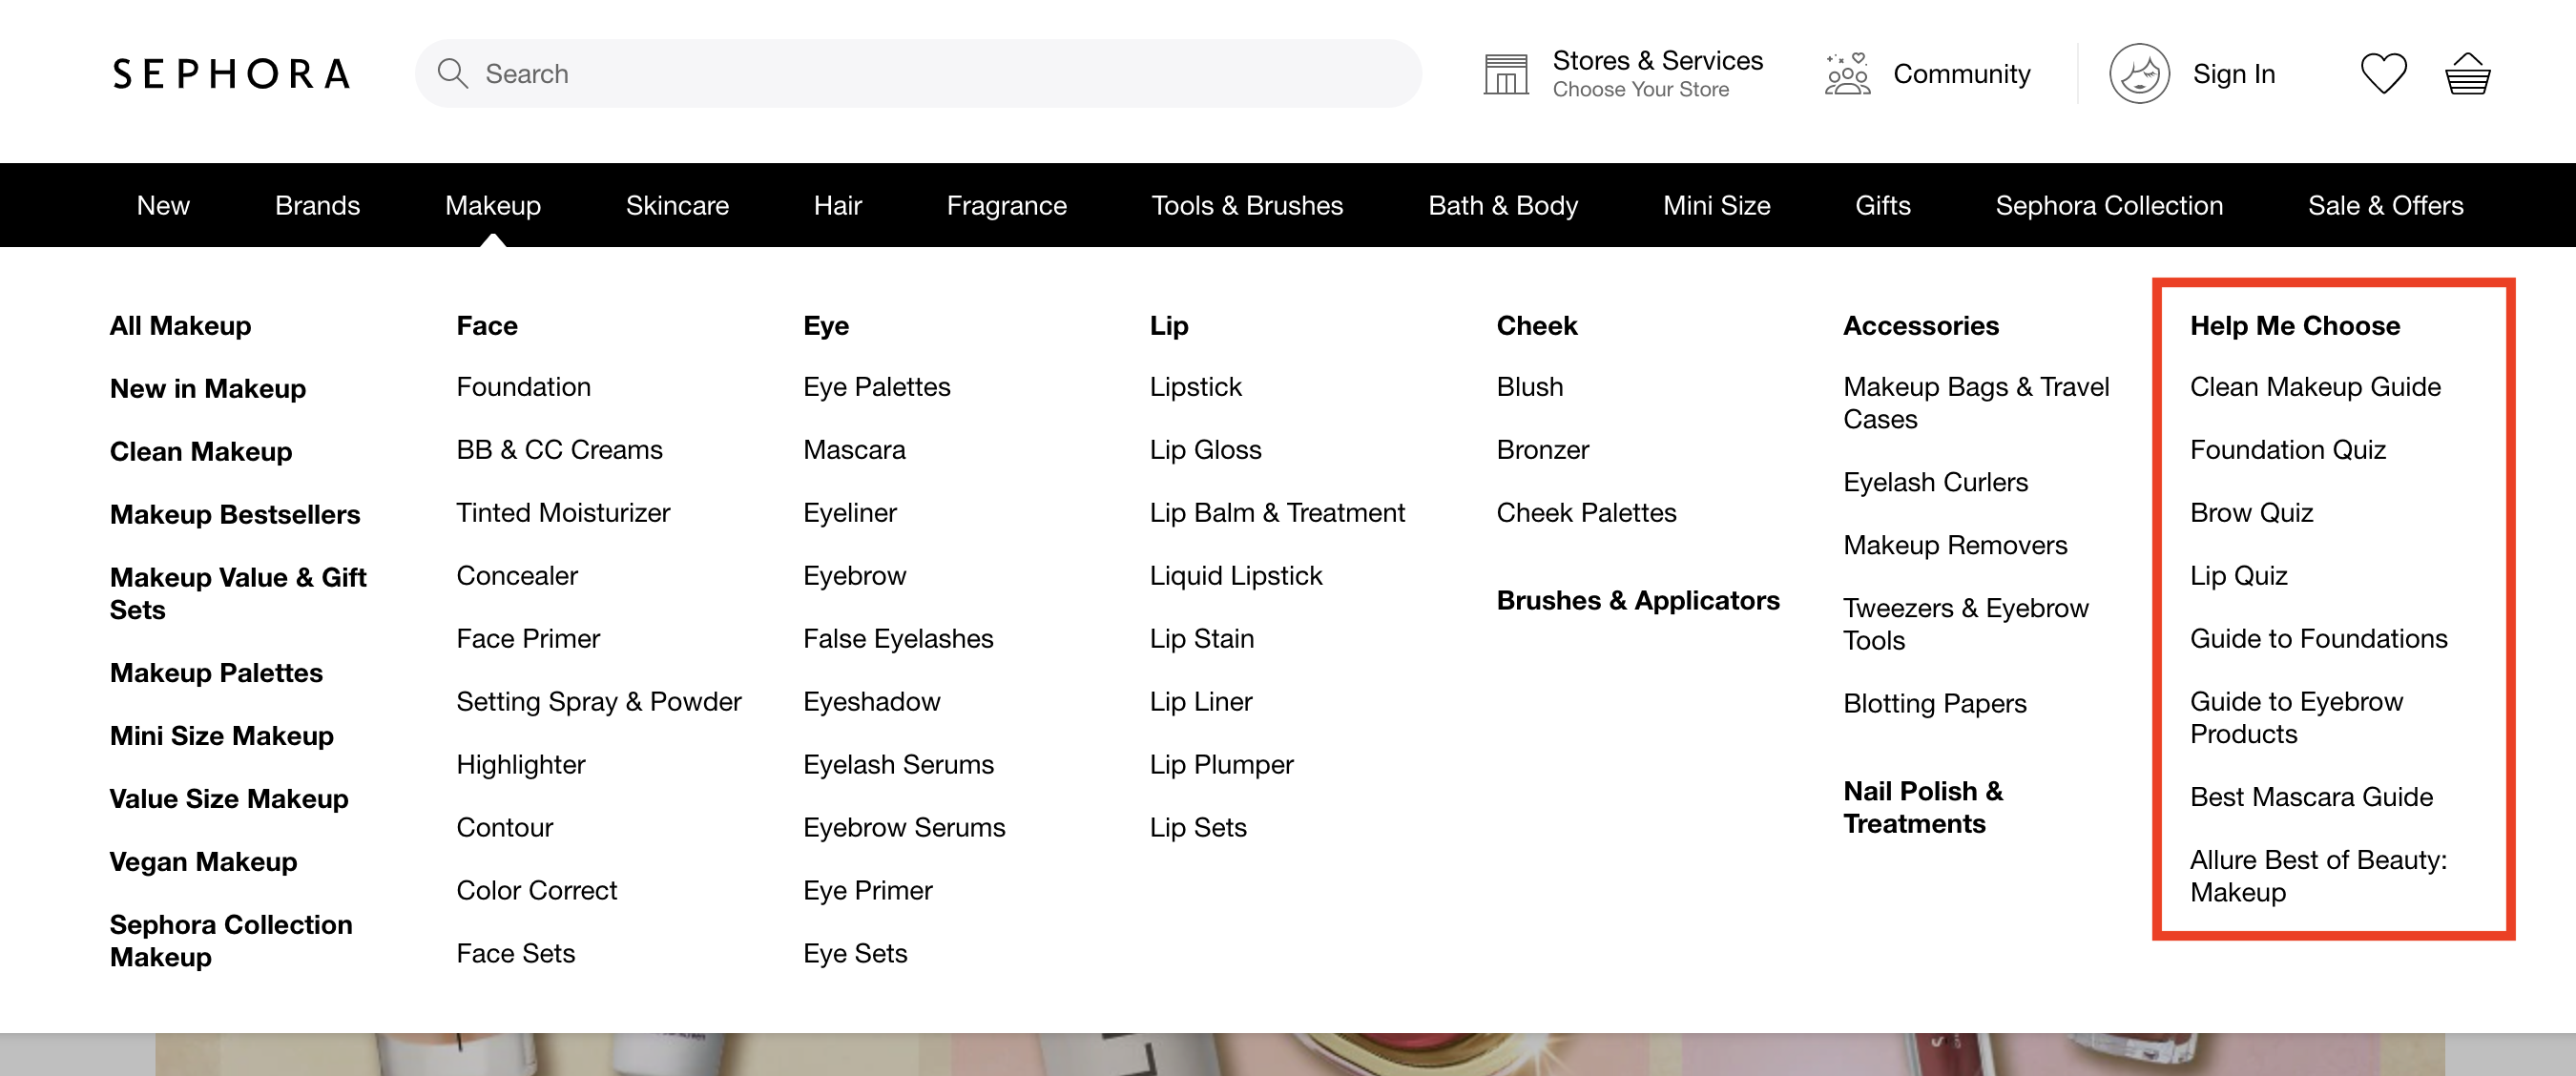Select the Makeup menu tab

click(x=493, y=205)
